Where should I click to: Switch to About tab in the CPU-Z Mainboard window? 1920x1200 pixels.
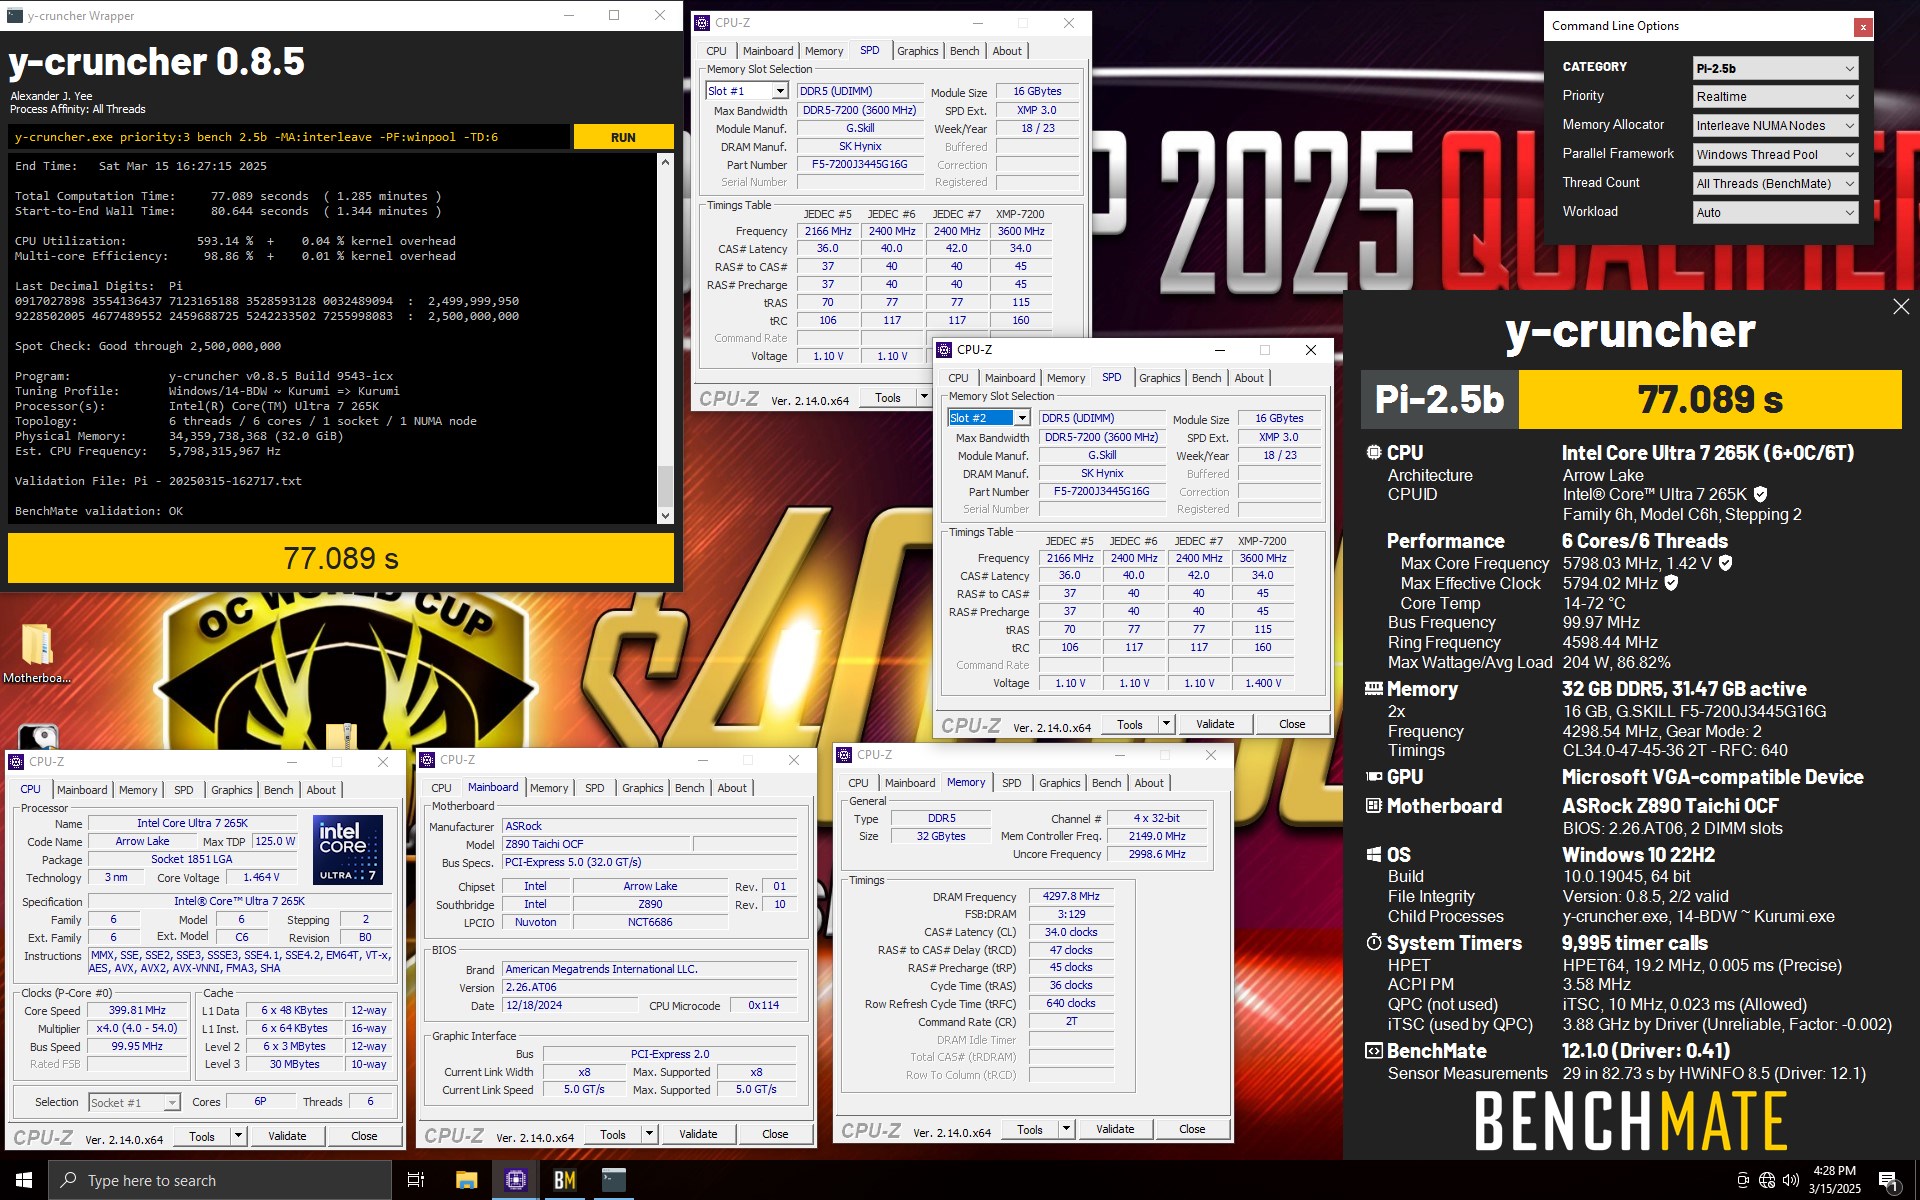point(732,788)
